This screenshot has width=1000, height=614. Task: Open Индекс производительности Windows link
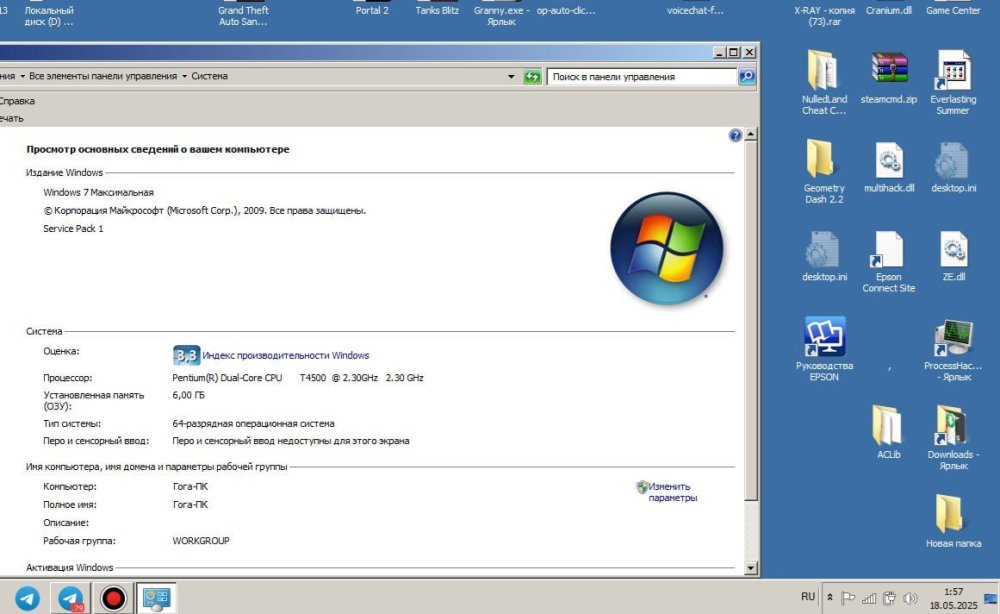(x=285, y=355)
